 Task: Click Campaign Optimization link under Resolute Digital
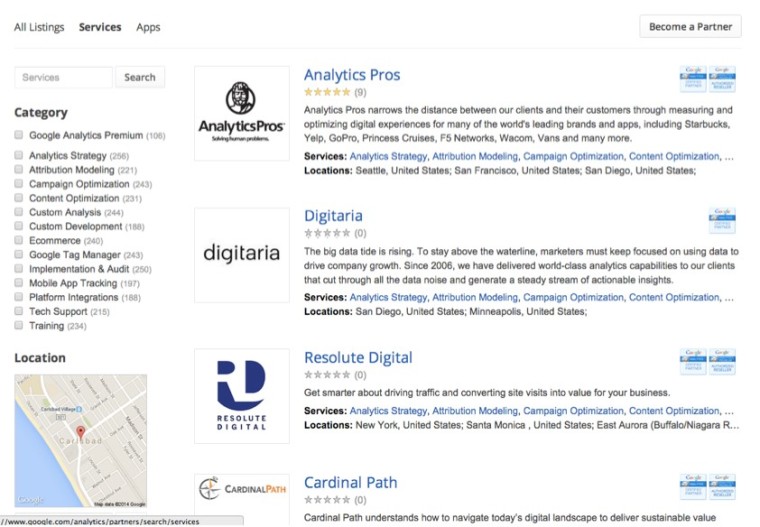click(x=573, y=411)
